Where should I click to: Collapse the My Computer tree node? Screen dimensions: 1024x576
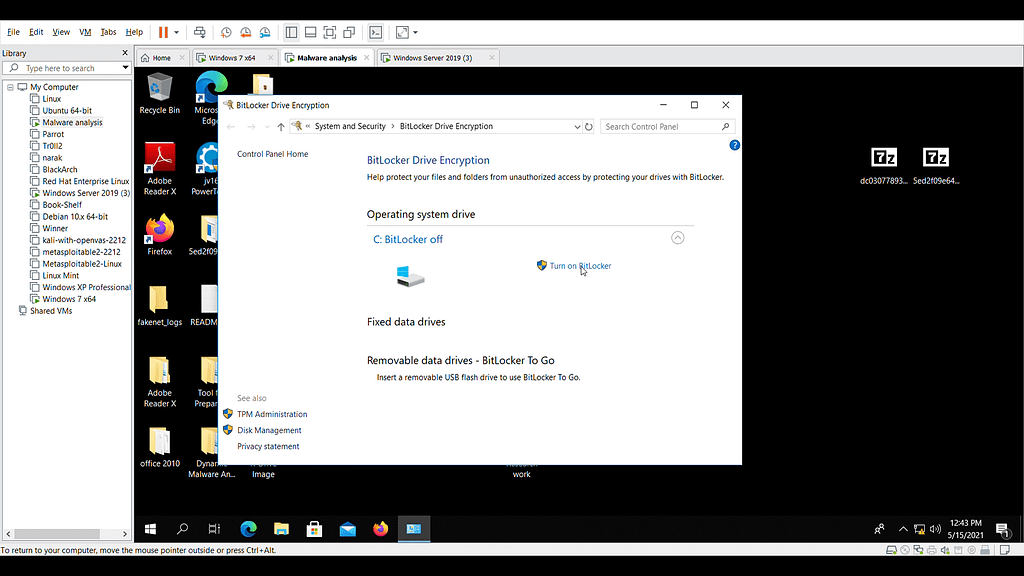tap(10, 87)
